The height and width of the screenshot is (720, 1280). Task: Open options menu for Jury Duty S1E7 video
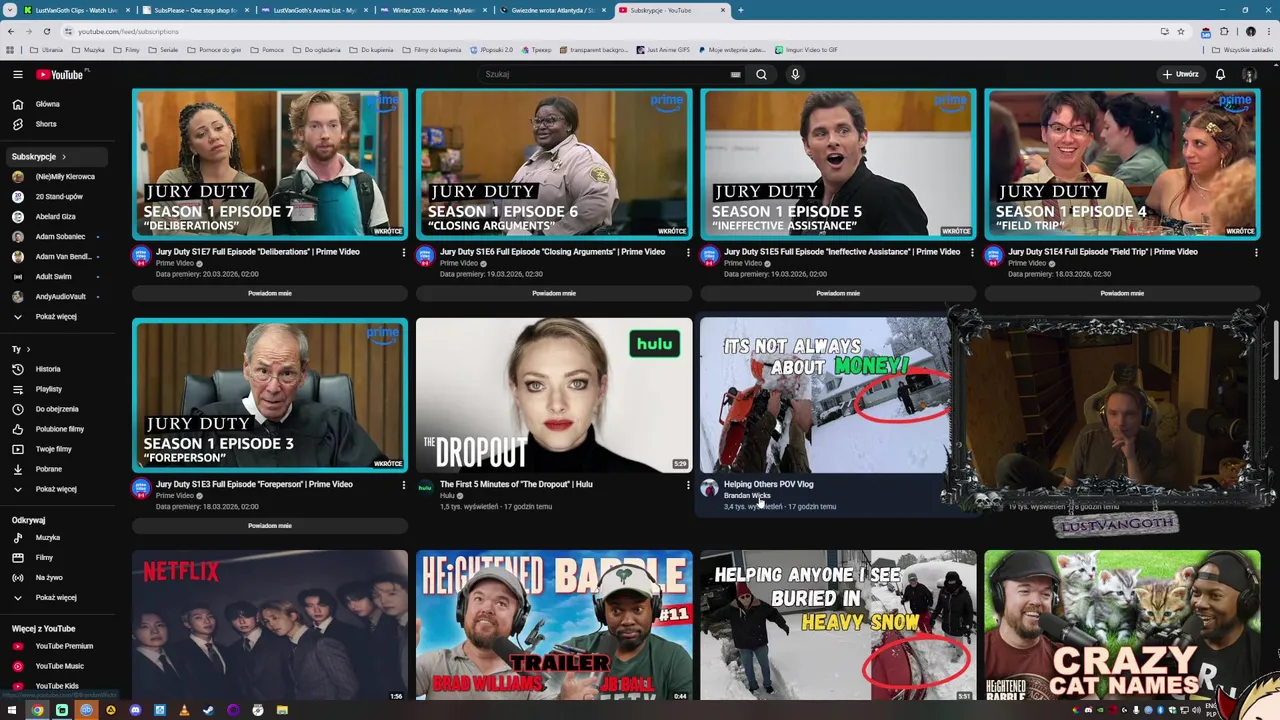[404, 253]
